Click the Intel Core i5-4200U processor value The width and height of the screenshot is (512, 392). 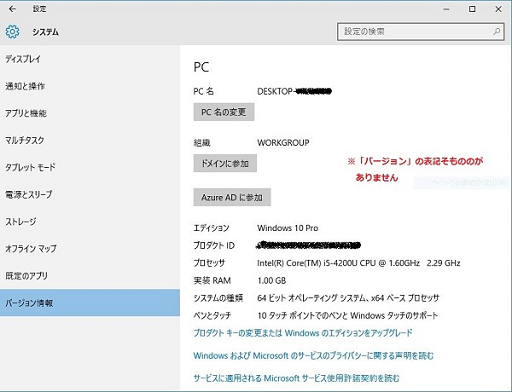click(358, 263)
